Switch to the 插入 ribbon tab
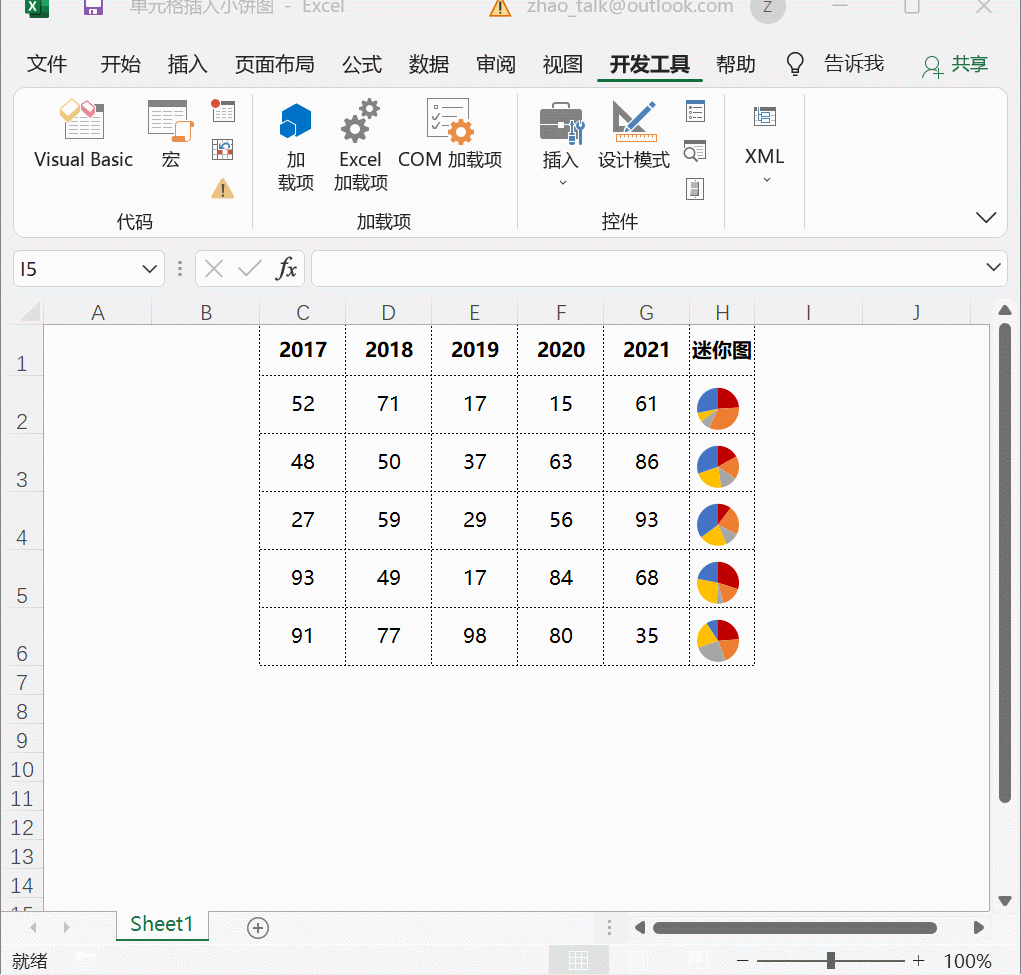The height and width of the screenshot is (975, 1021). (x=188, y=64)
